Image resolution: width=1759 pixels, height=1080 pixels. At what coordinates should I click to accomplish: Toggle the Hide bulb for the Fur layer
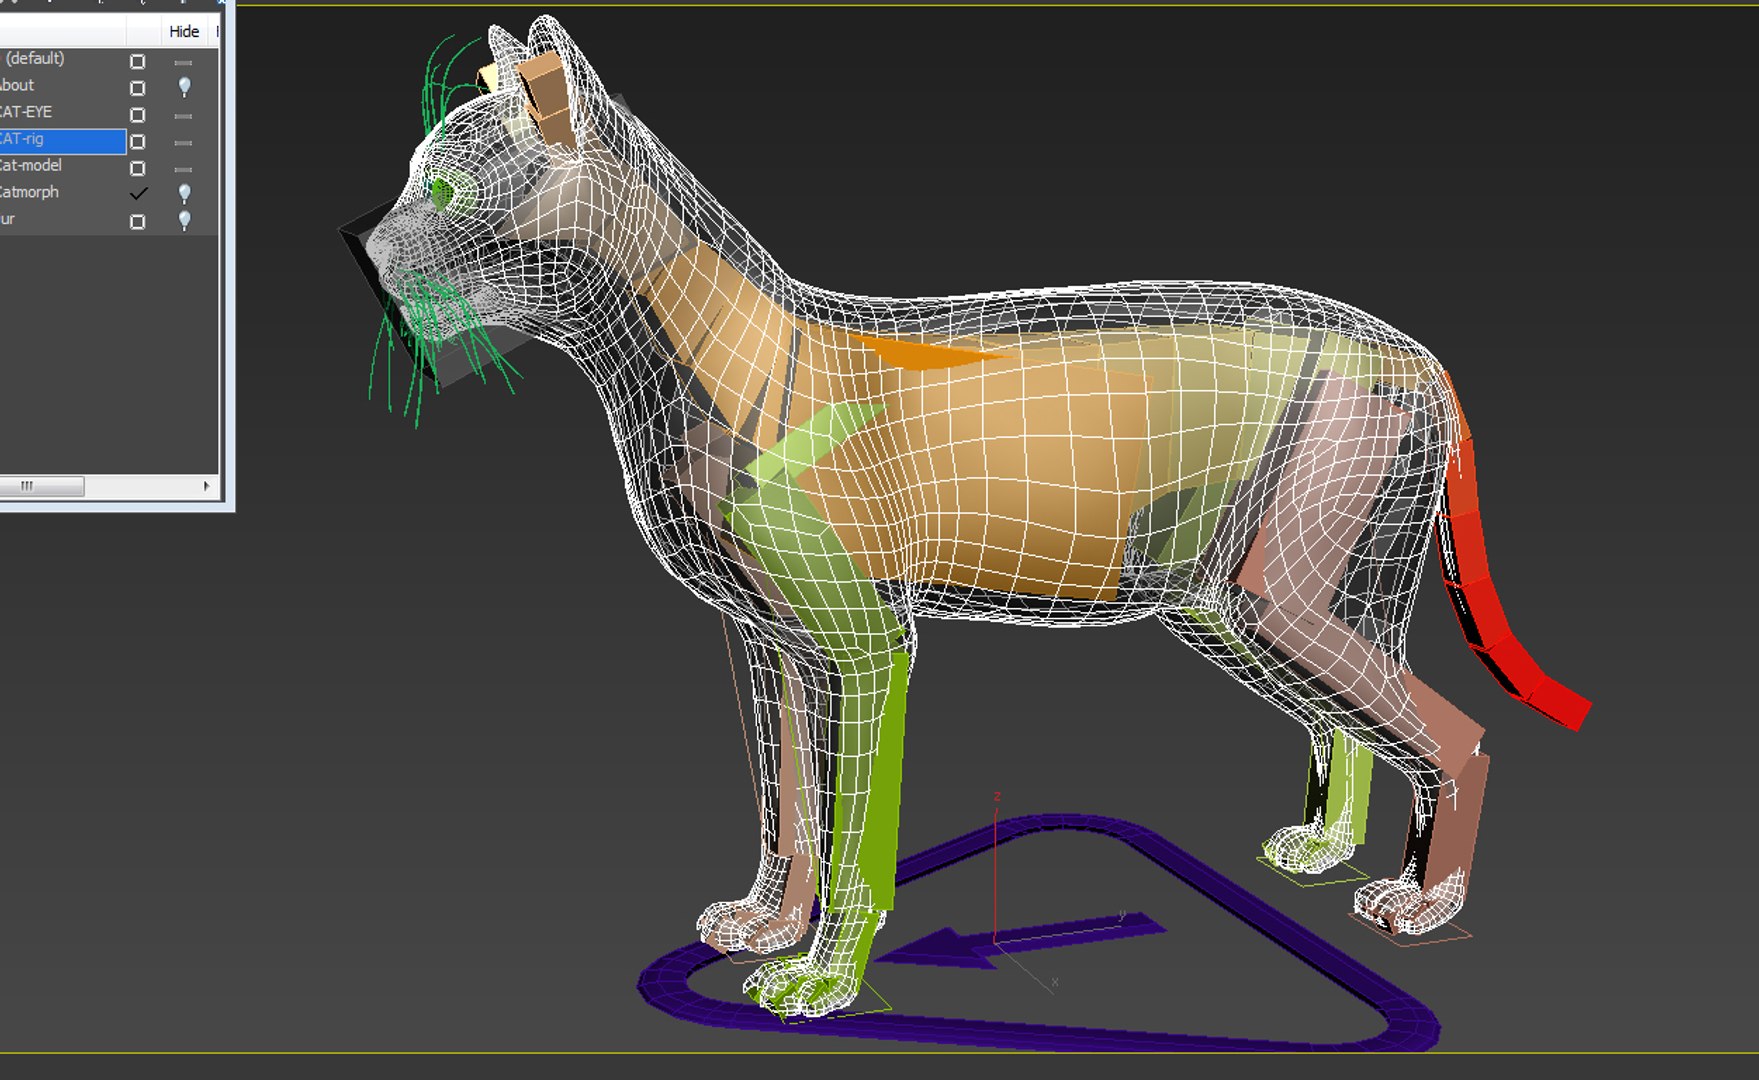[x=184, y=220]
